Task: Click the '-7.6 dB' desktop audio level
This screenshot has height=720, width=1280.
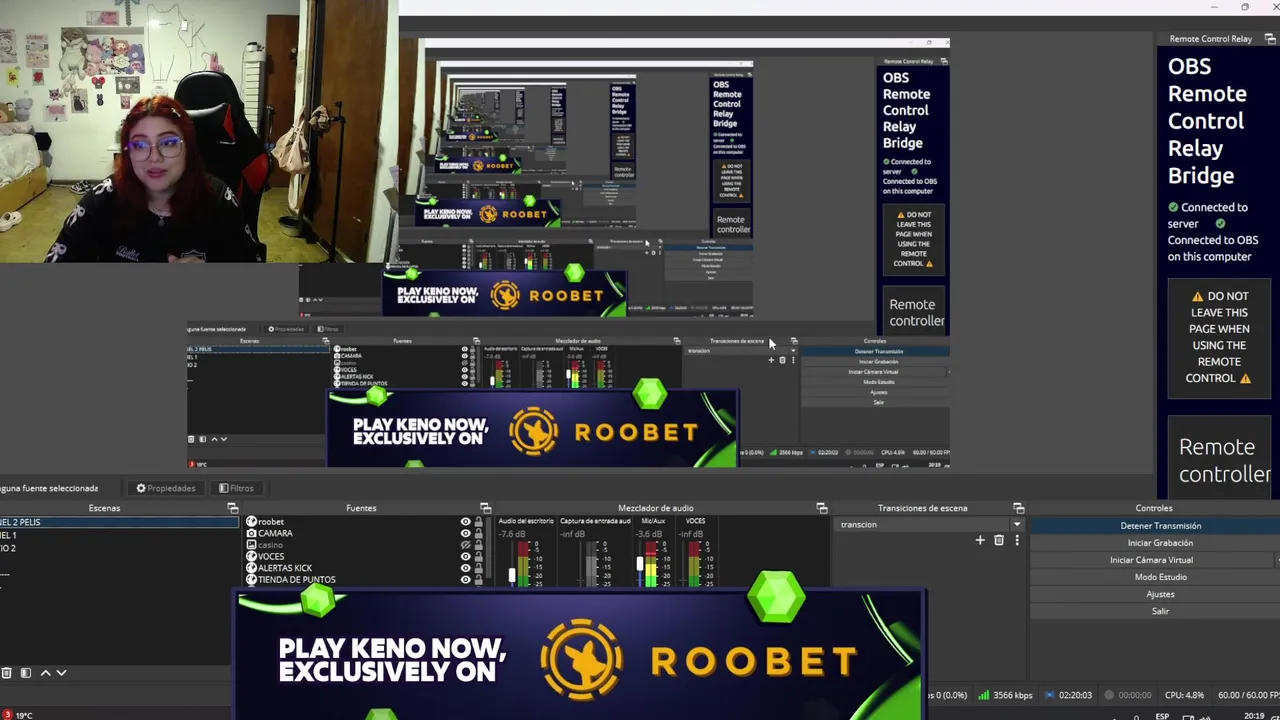Action: (x=512, y=534)
